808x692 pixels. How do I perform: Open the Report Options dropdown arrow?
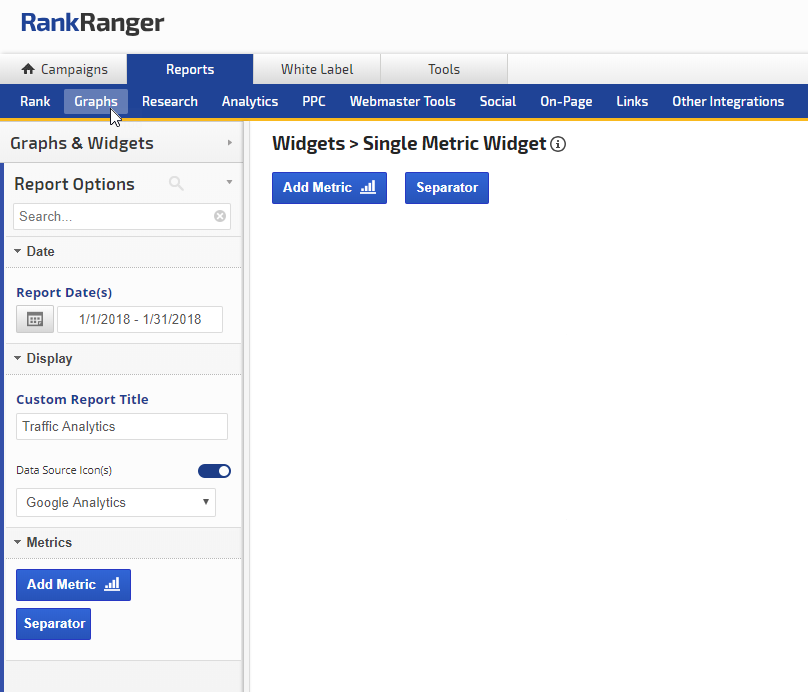229,183
